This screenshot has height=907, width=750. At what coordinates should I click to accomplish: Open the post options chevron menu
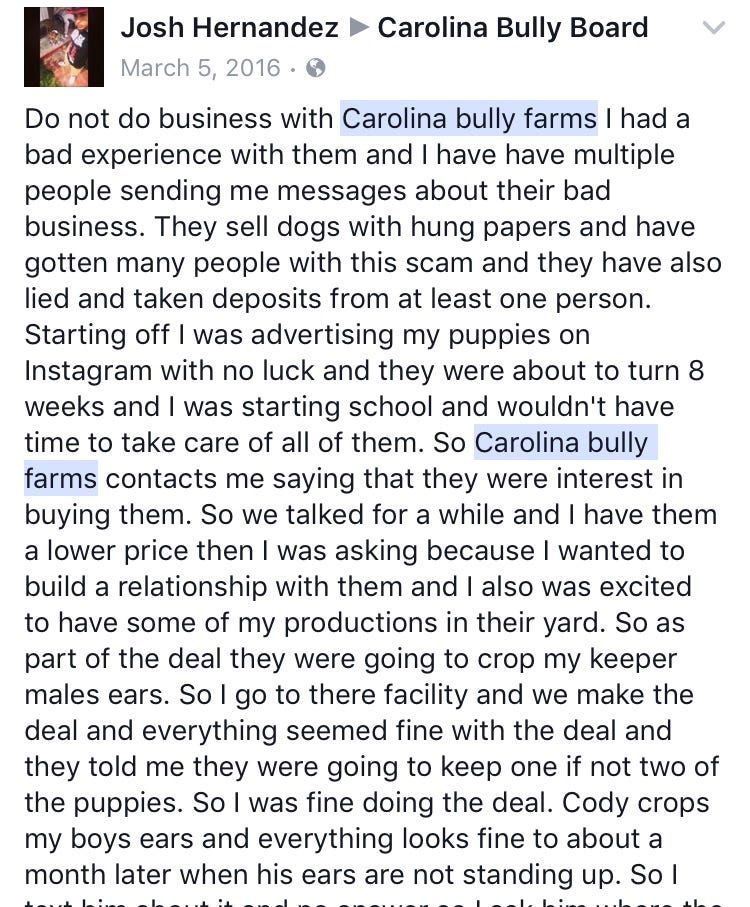[714, 27]
